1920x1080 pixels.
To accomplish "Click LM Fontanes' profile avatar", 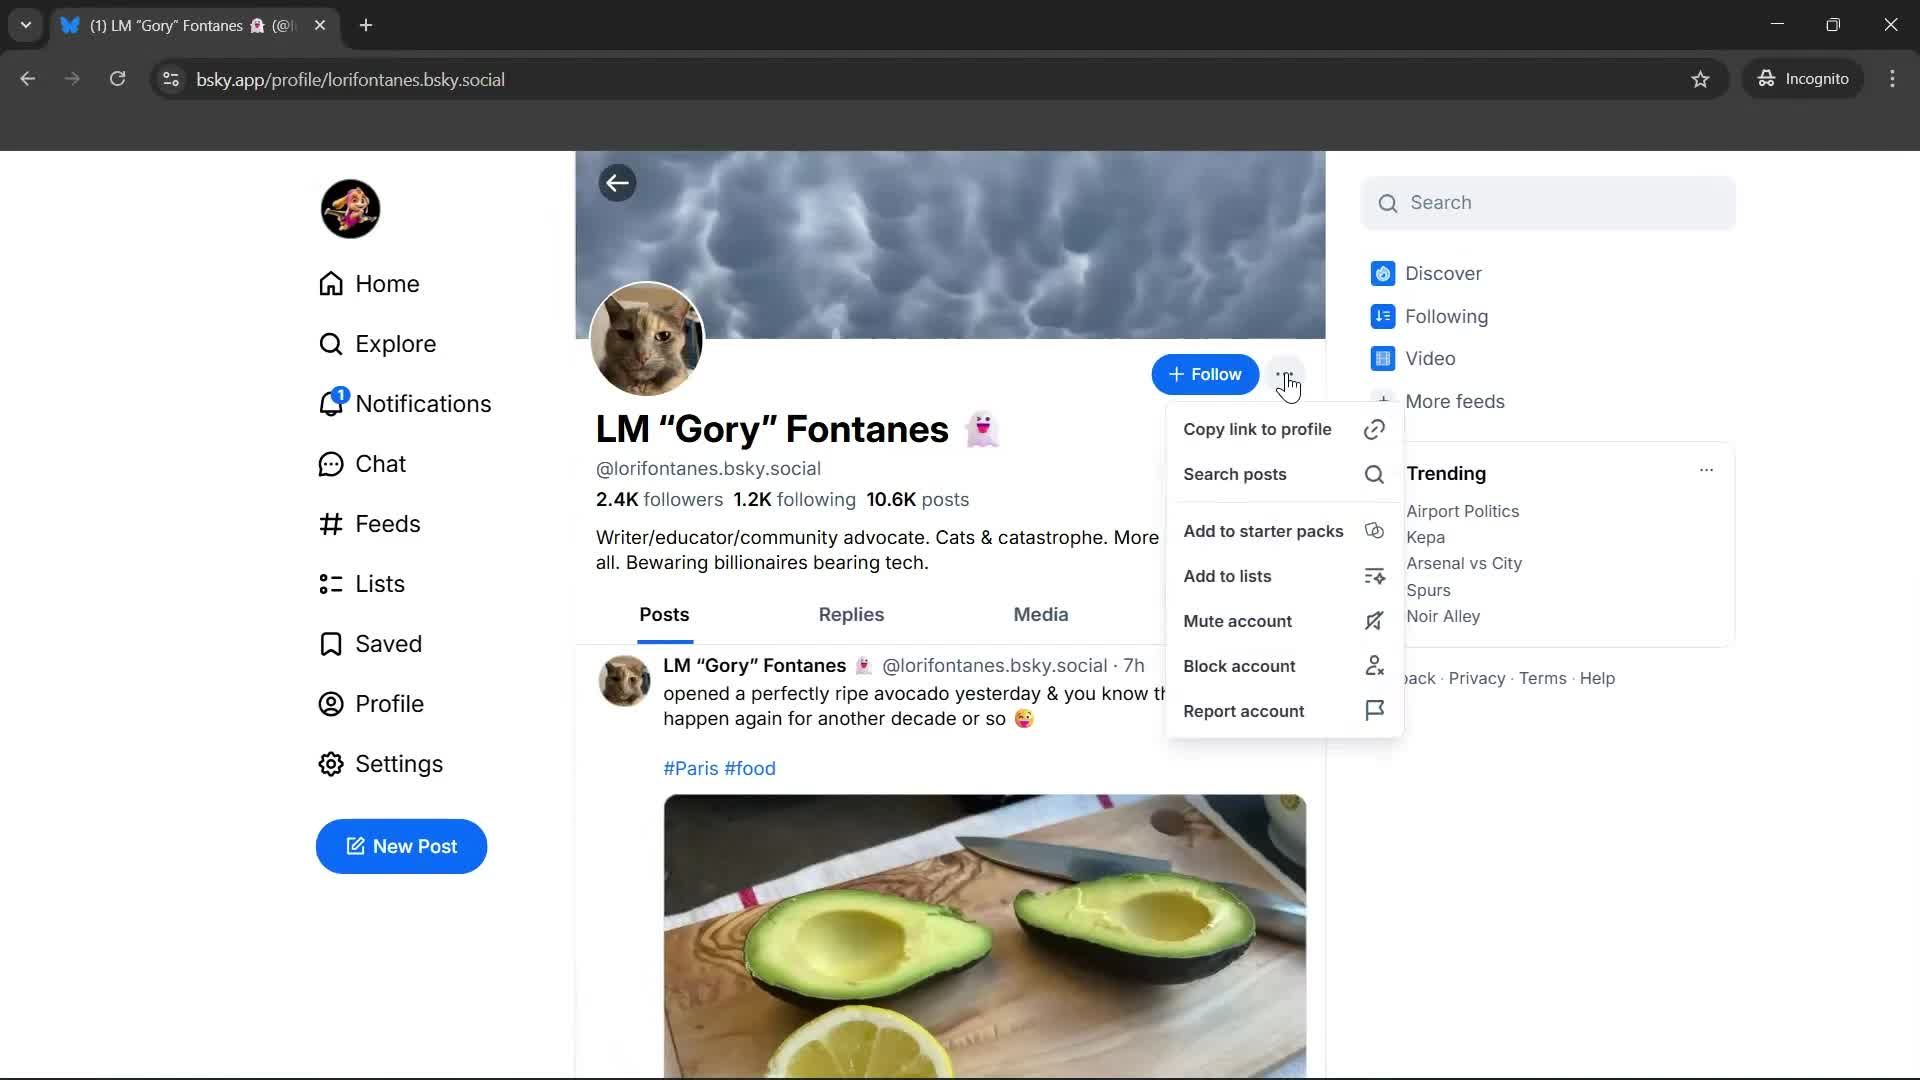I will pyautogui.click(x=647, y=339).
